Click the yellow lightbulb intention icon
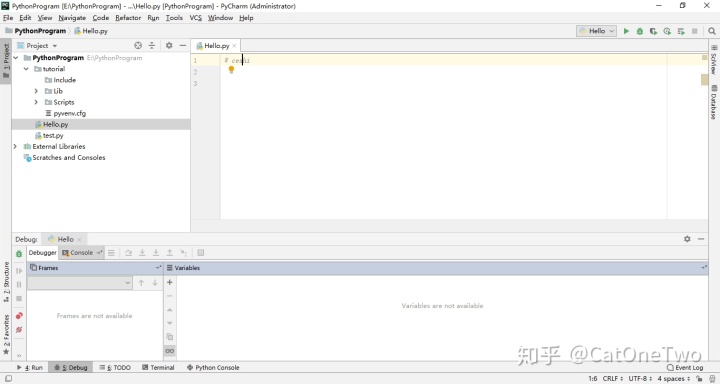 coord(231,69)
